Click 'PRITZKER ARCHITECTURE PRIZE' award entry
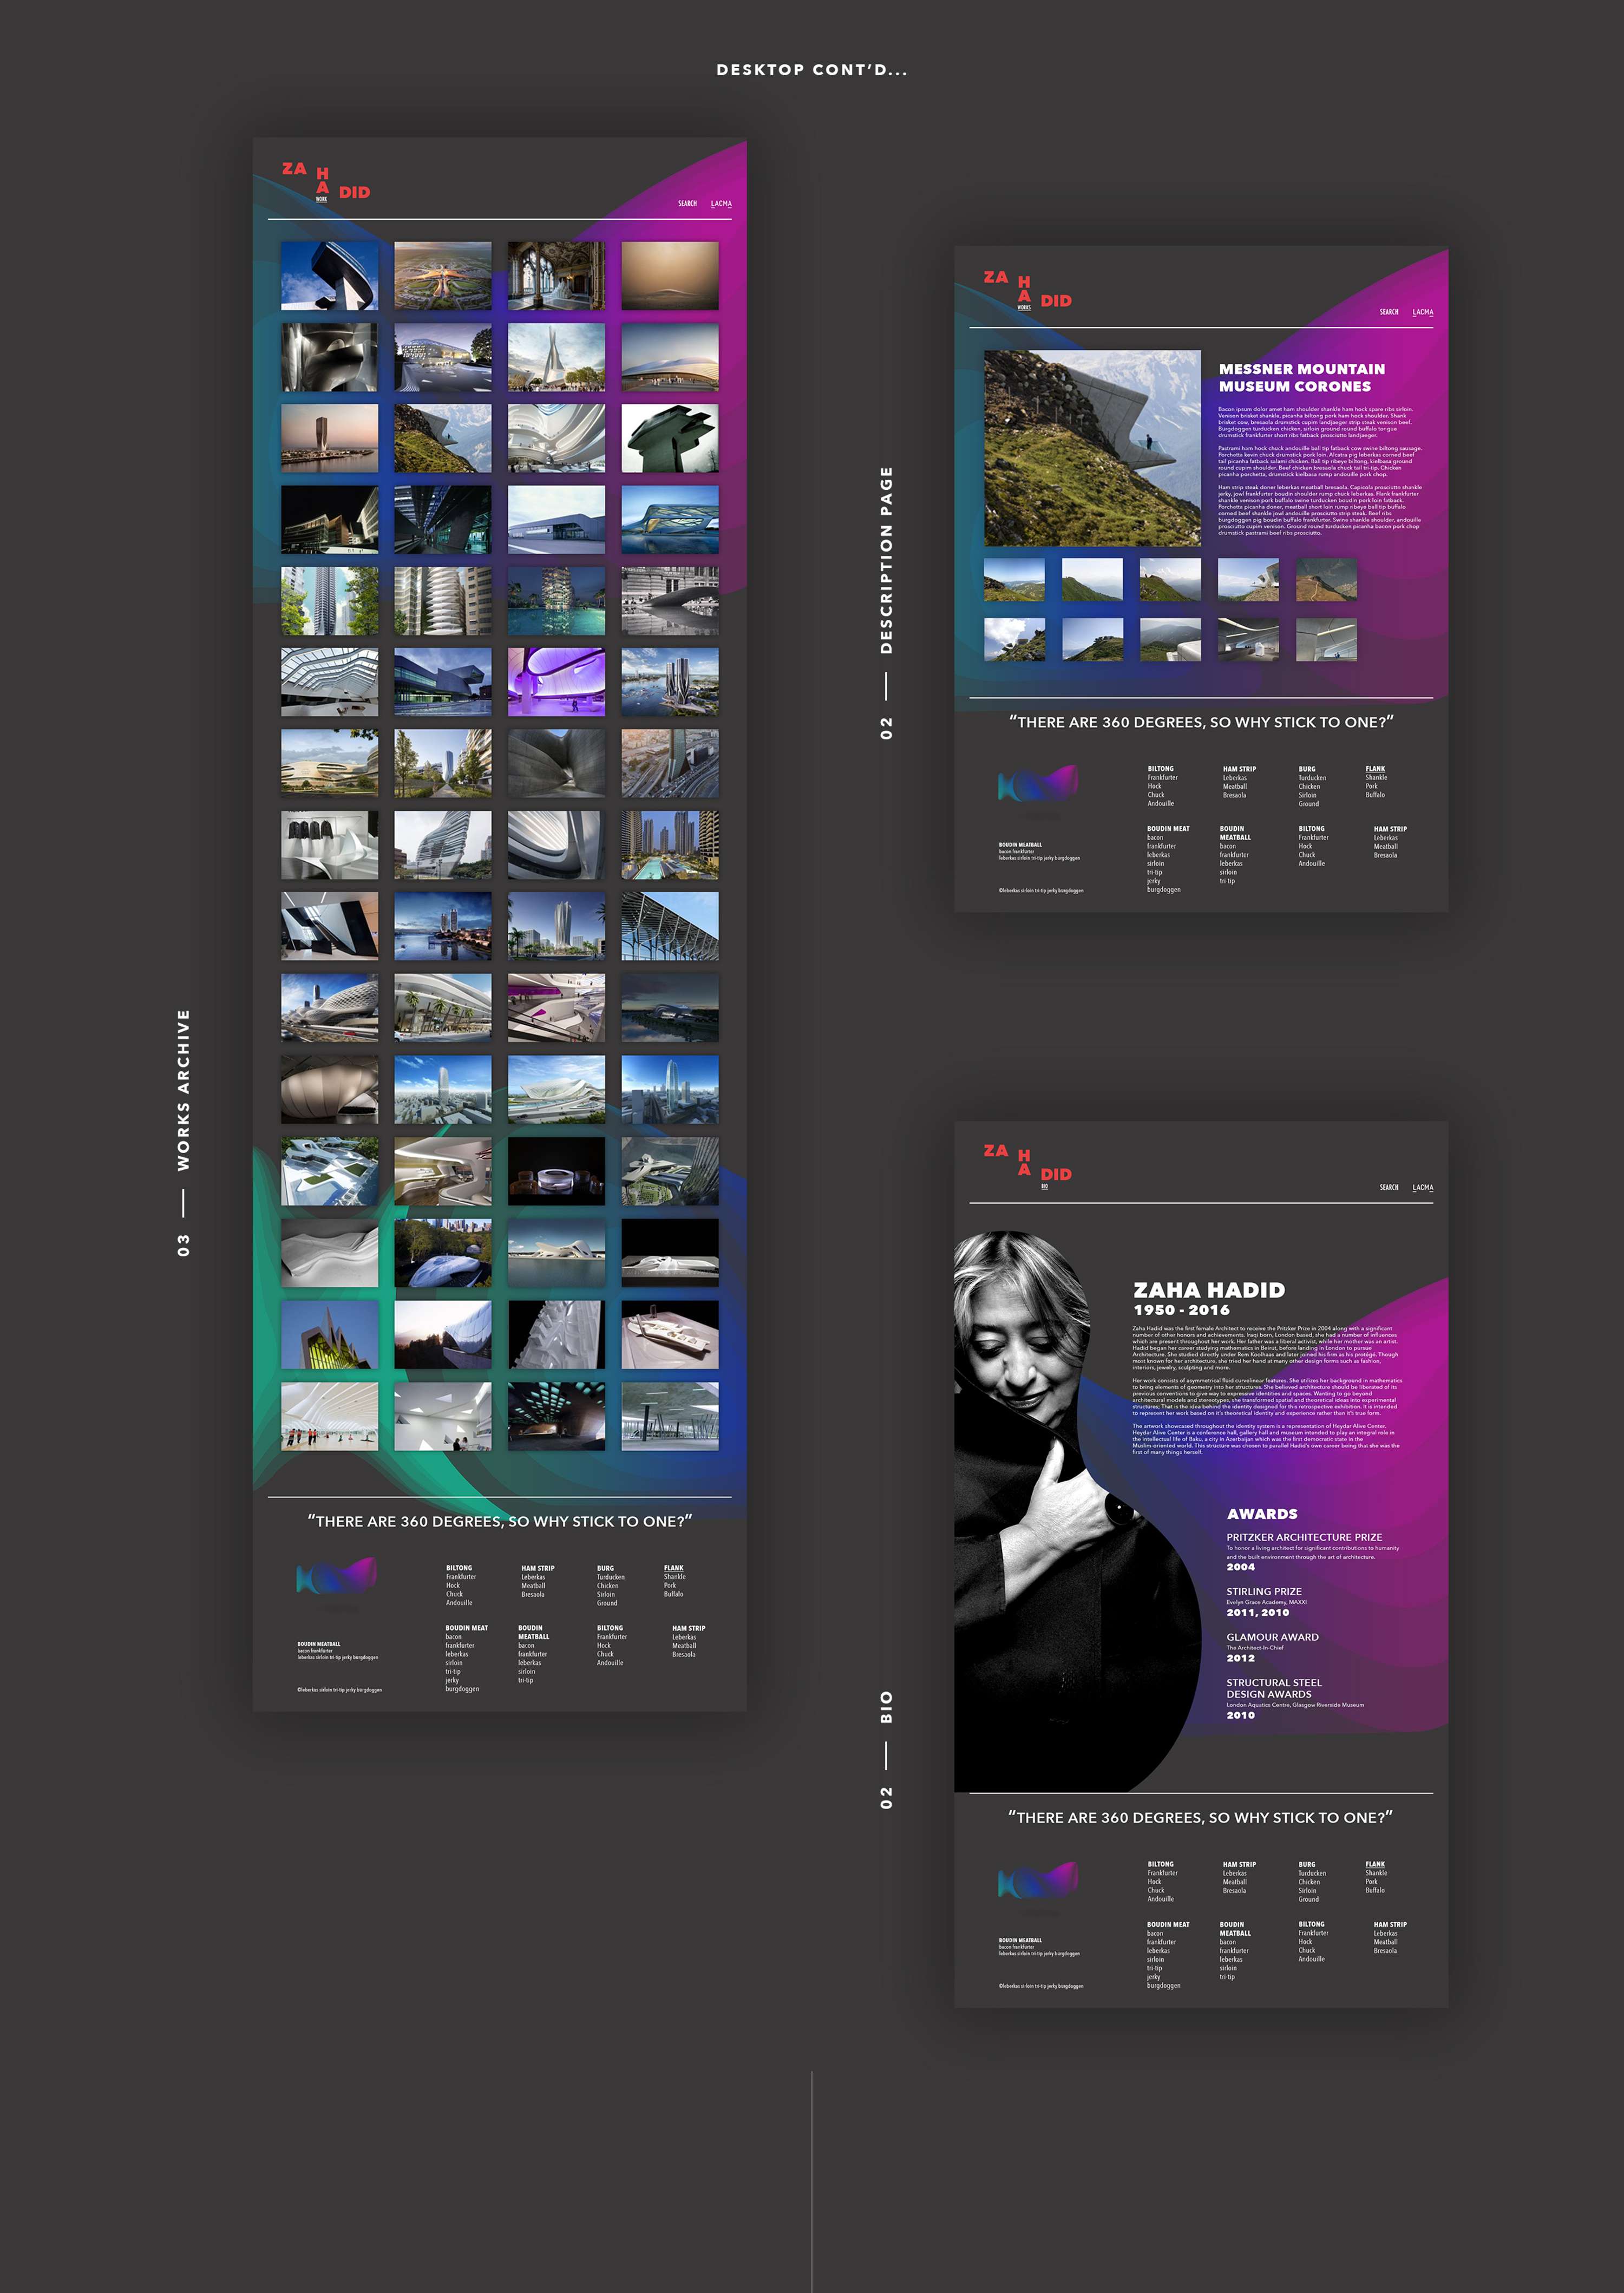 (x=1304, y=1537)
